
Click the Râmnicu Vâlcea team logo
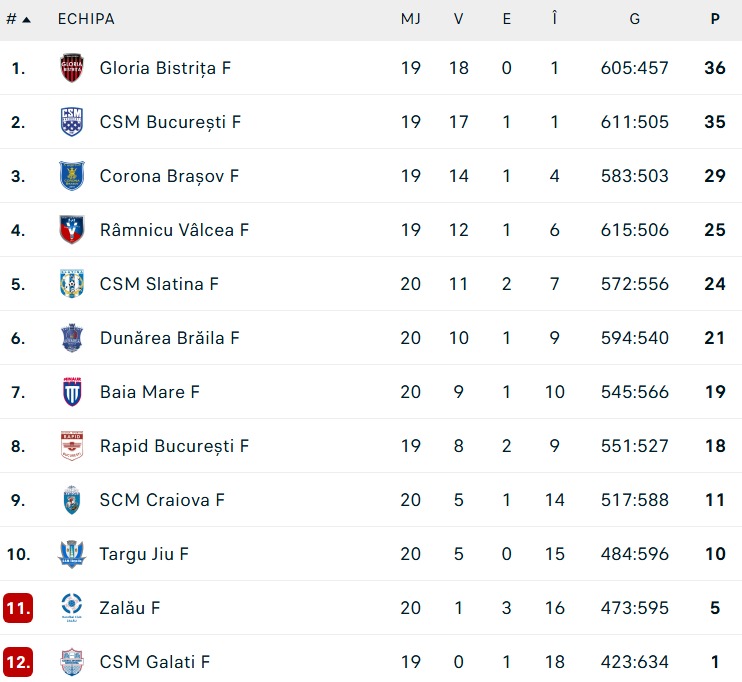(x=72, y=230)
